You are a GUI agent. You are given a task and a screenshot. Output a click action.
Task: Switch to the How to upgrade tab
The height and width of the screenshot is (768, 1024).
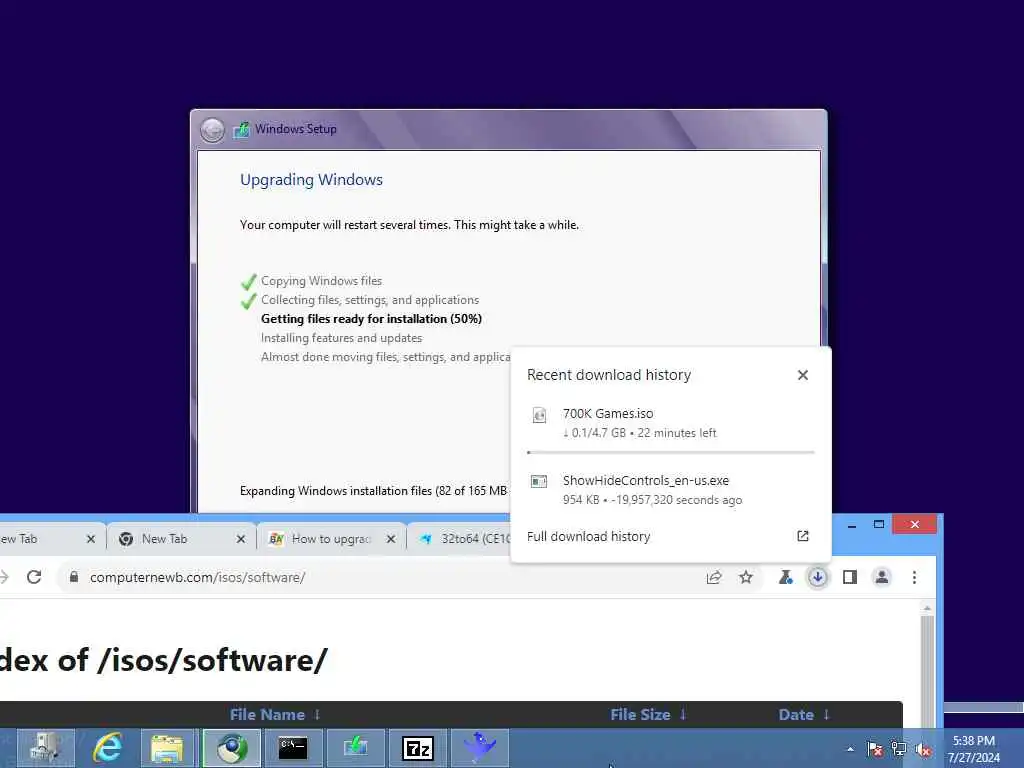pos(330,539)
